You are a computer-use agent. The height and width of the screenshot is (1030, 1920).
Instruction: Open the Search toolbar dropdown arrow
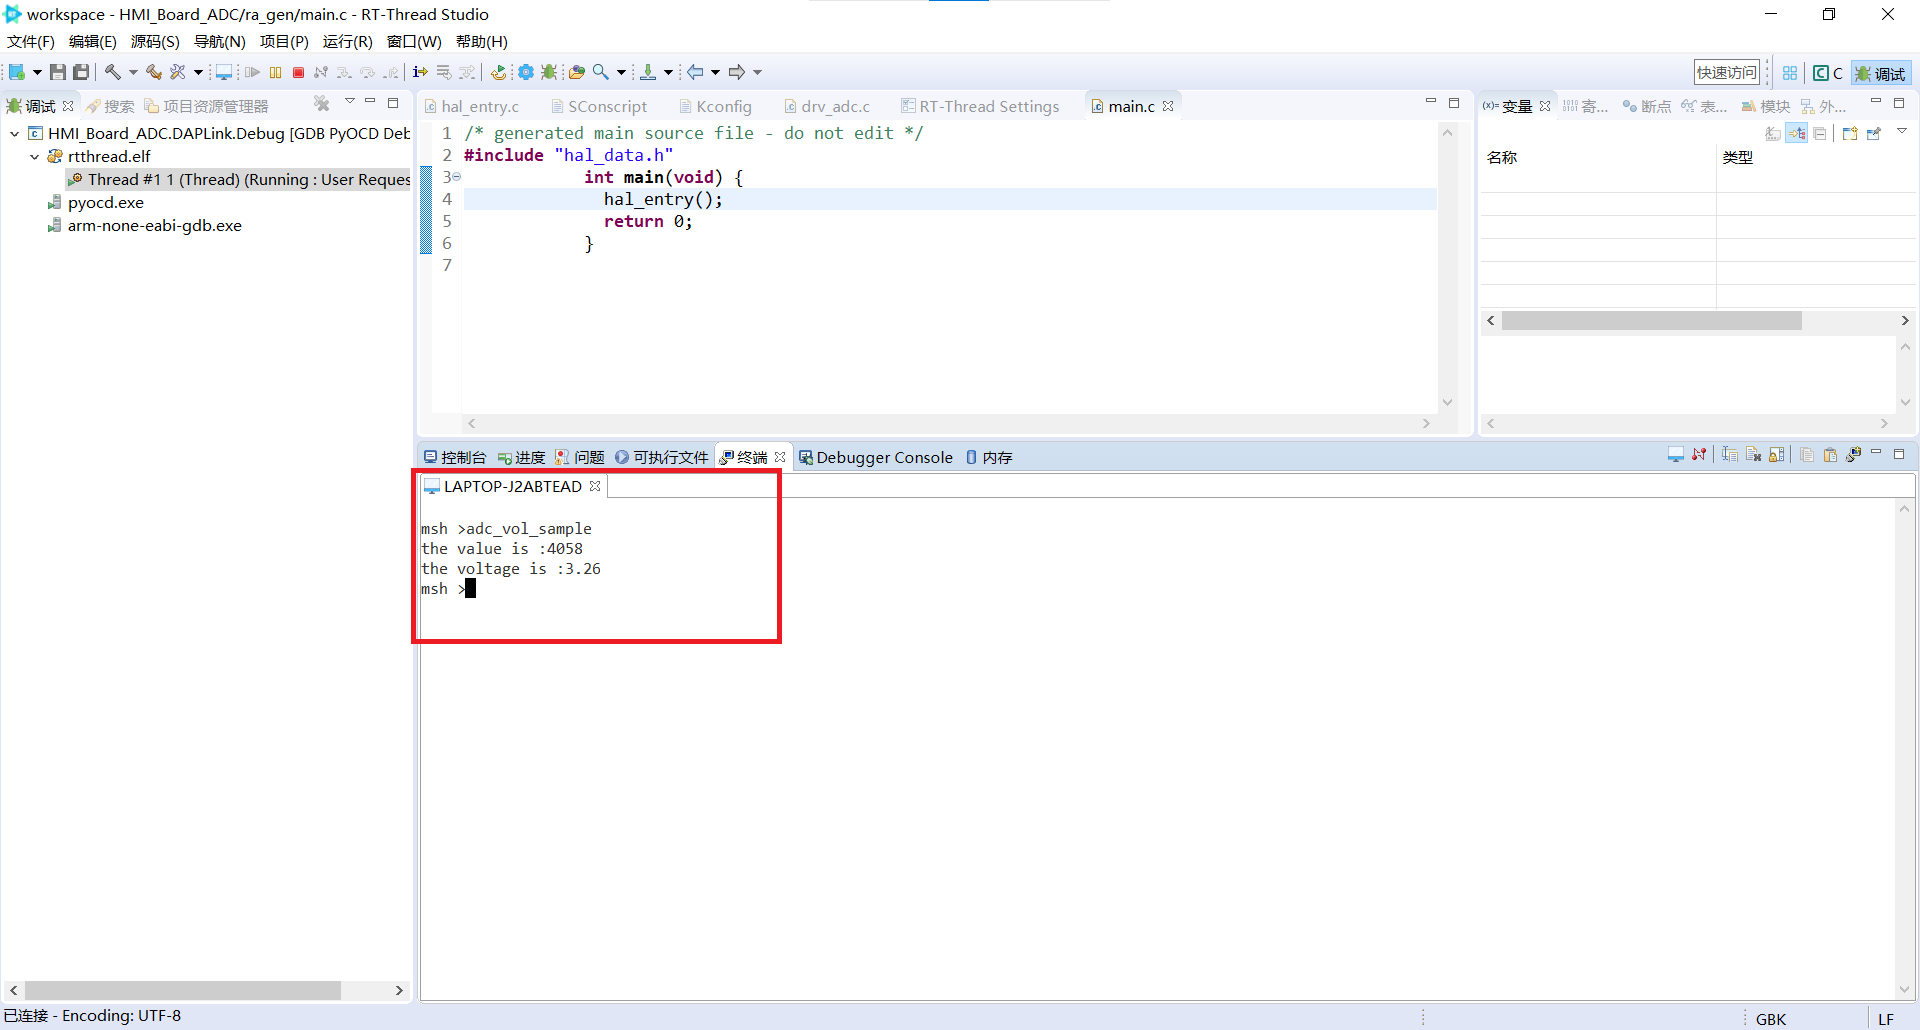pos(621,72)
